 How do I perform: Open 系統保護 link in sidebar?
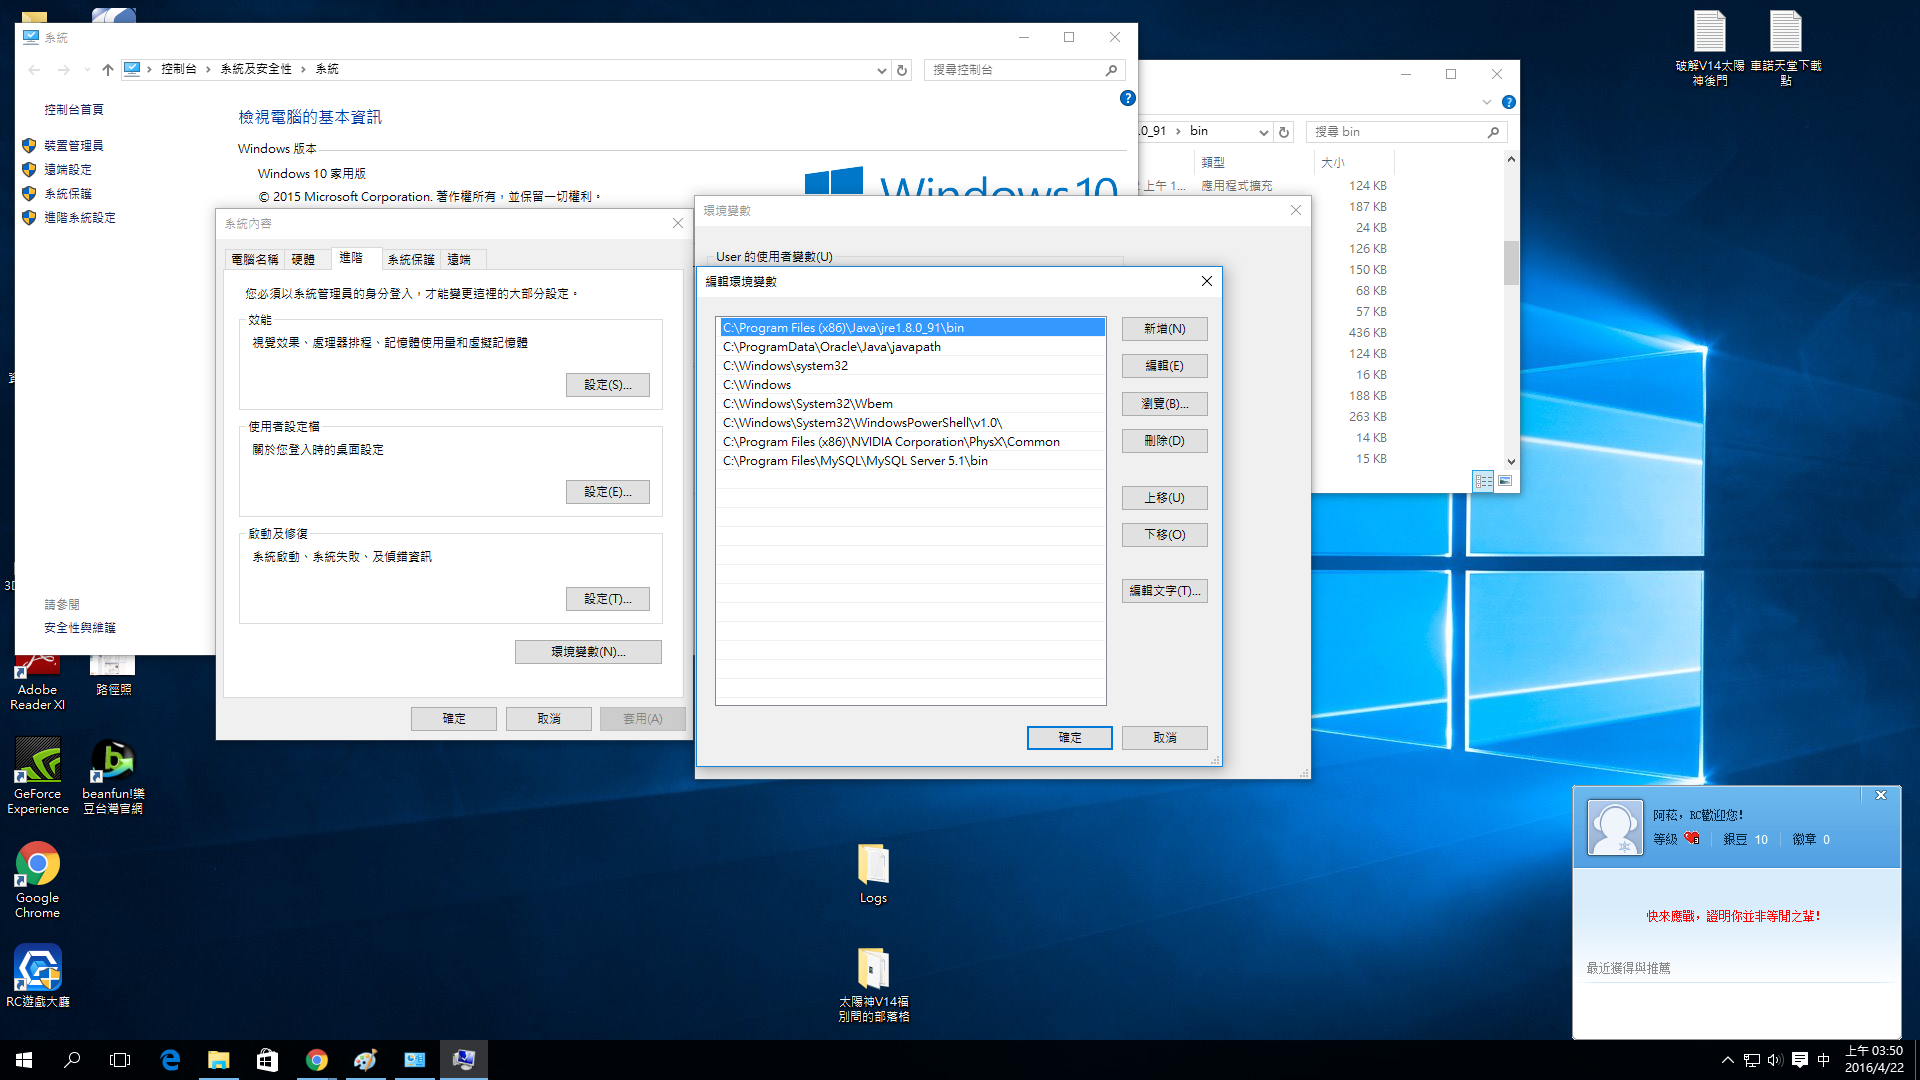(x=68, y=194)
